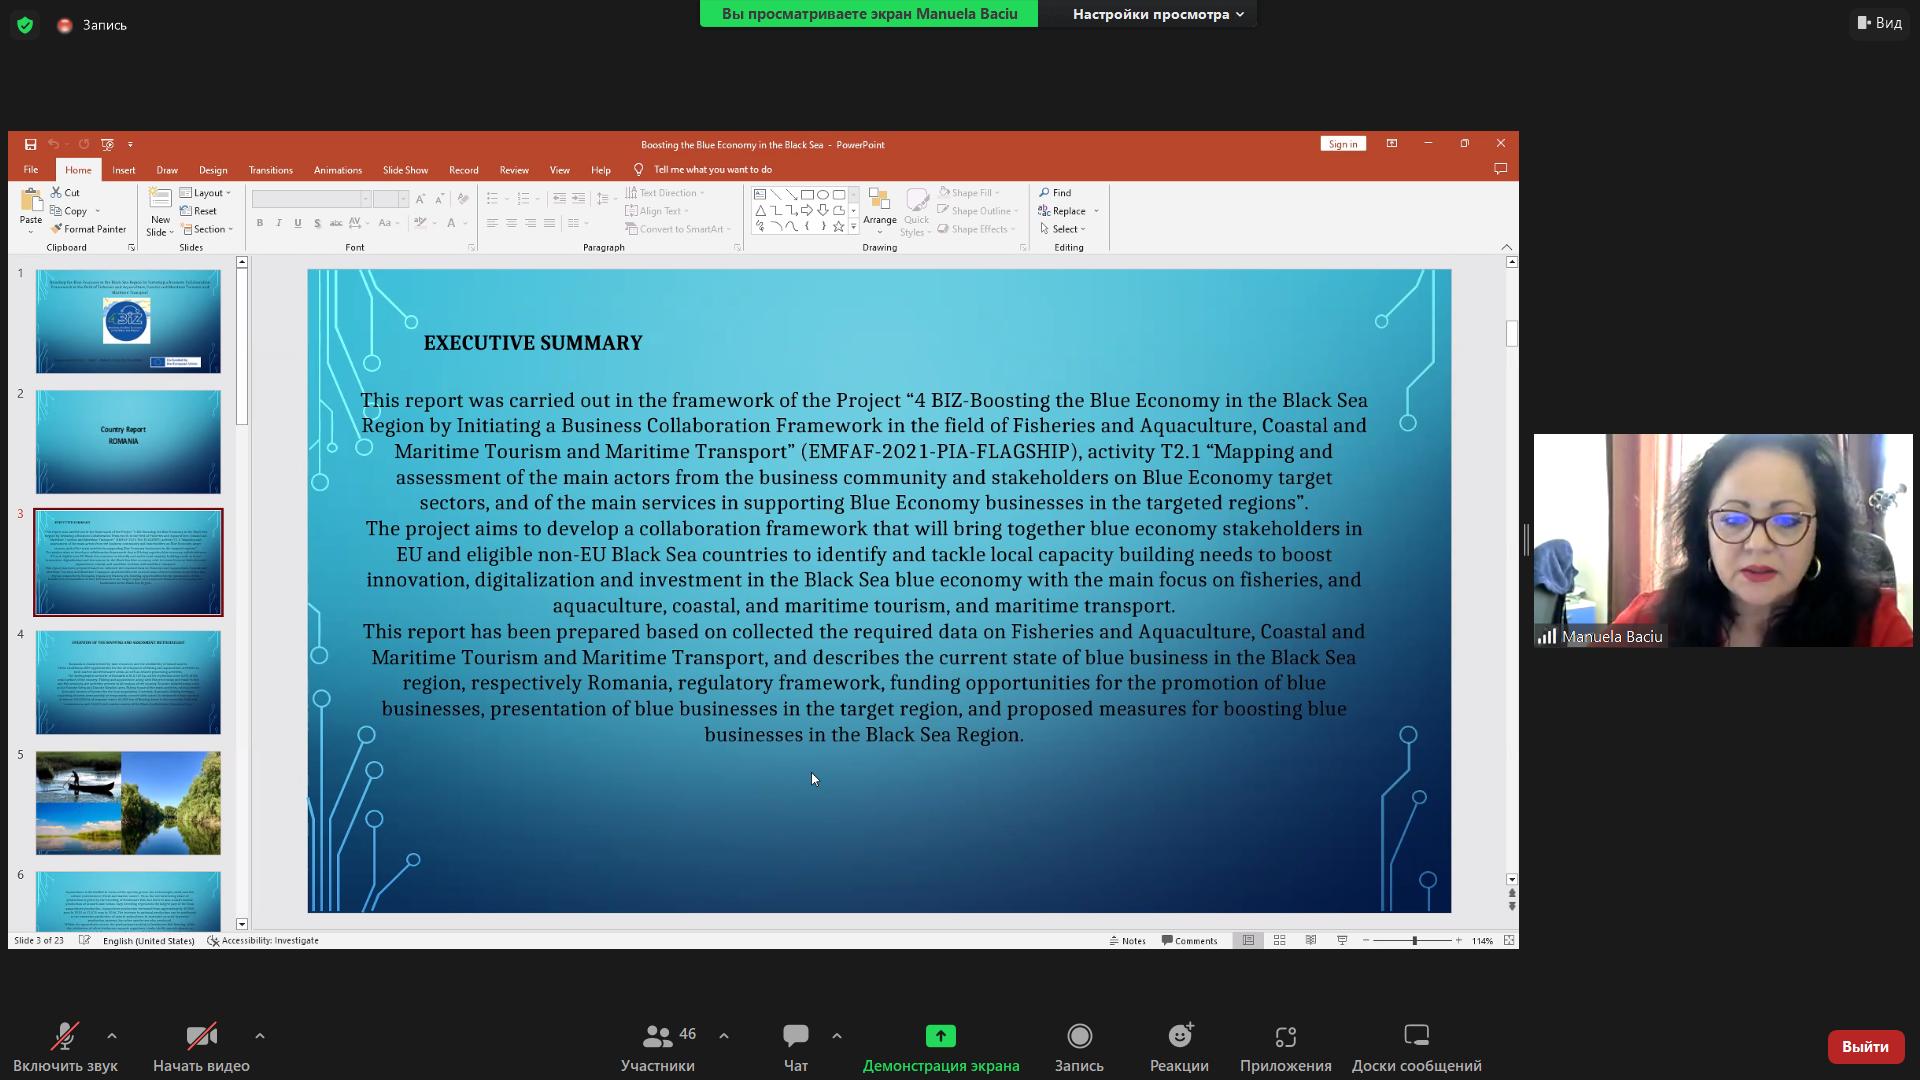Select slide 5 thumbnail with river photos
Image resolution: width=1920 pixels, height=1080 pixels.
(128, 803)
